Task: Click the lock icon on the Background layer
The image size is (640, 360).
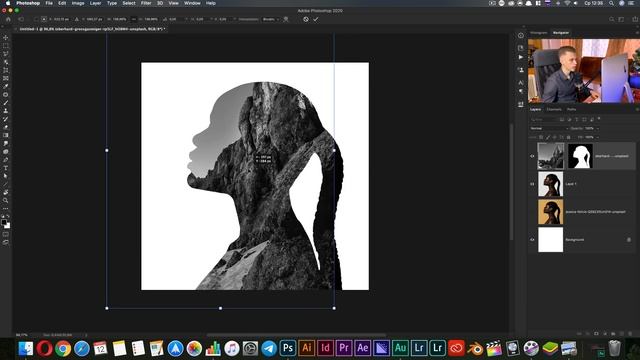Action: coord(629,240)
